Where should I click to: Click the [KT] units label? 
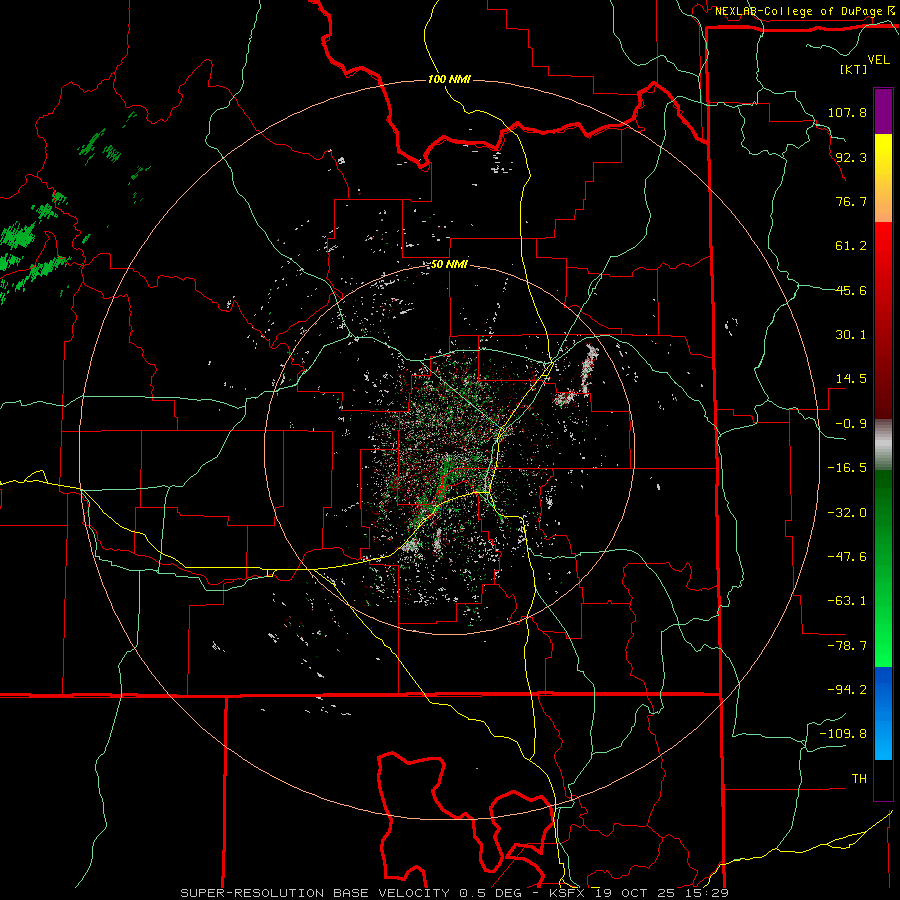pos(854,69)
